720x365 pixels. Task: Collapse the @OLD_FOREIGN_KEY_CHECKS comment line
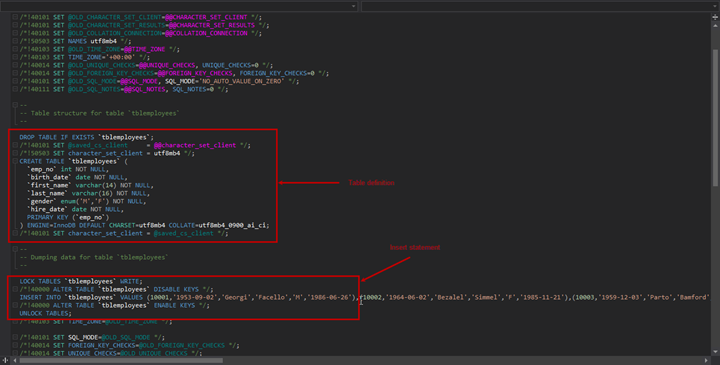click(15, 73)
